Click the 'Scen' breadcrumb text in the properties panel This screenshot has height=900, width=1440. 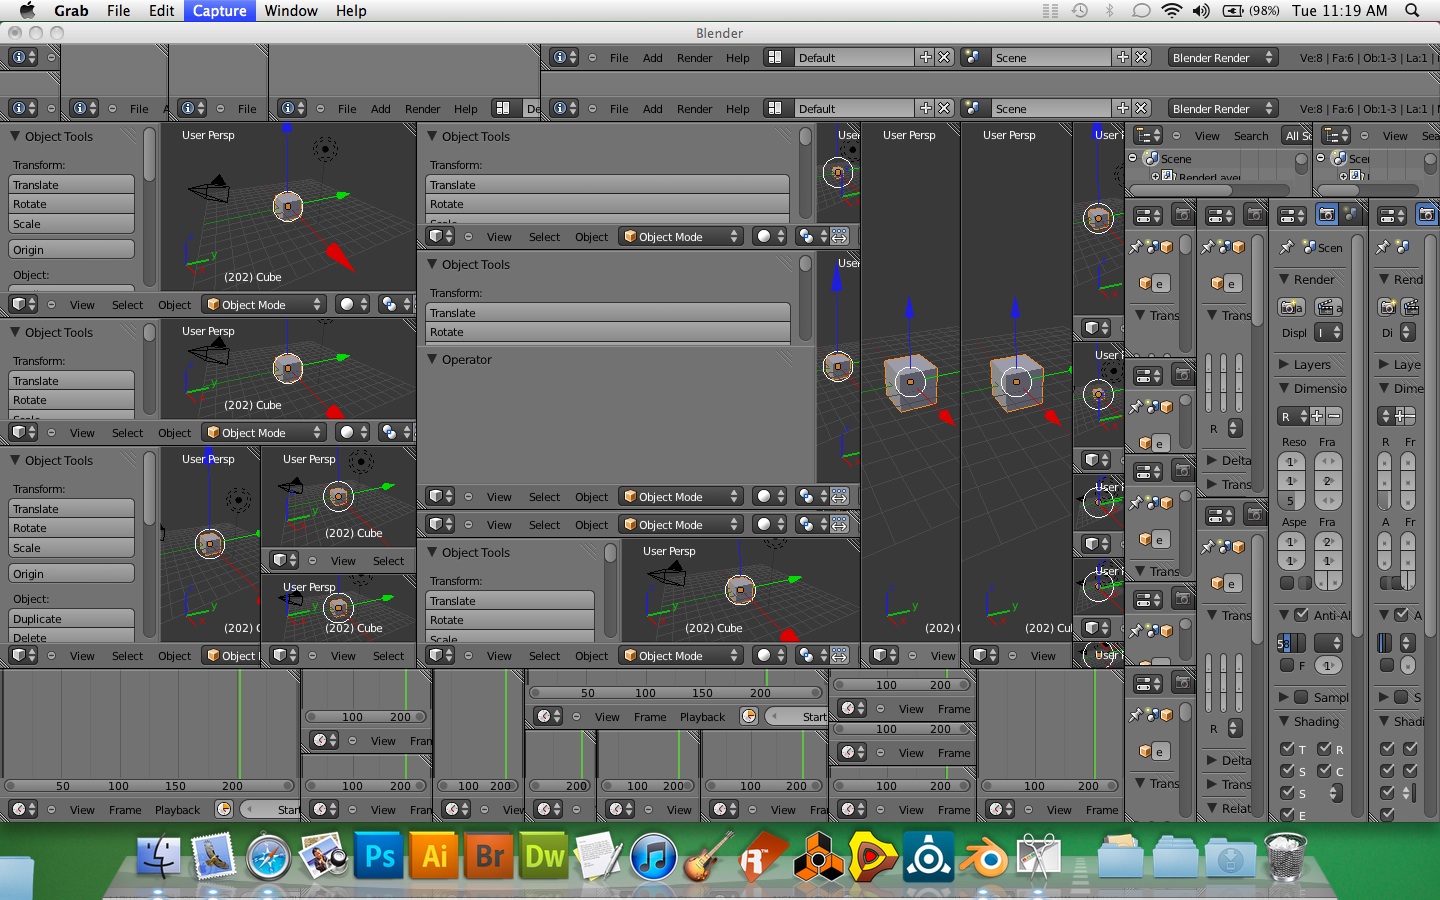[x=1330, y=247]
